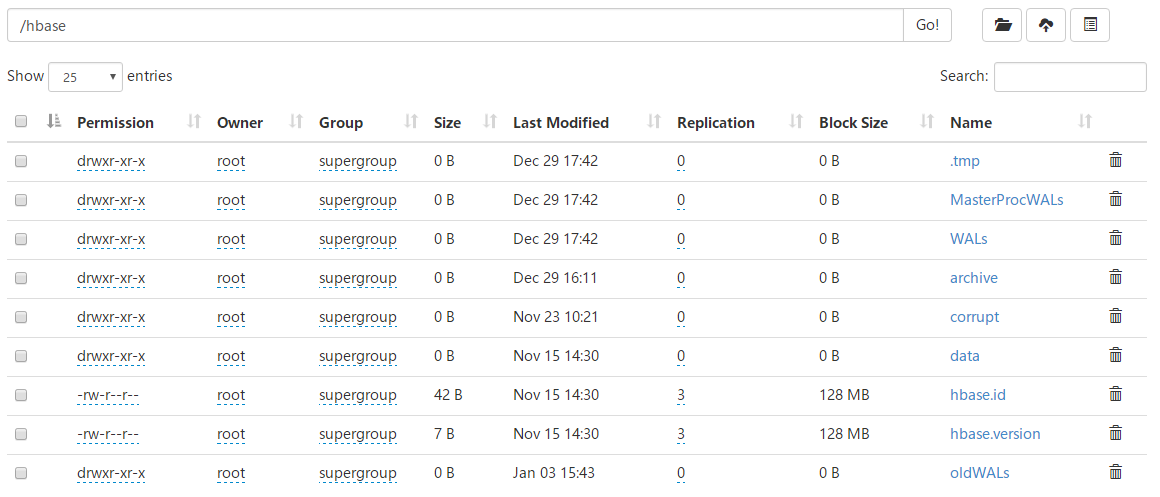This screenshot has width=1160, height=497.
Task: Select the checkbox for hbase.version row
Action: pos(21,434)
